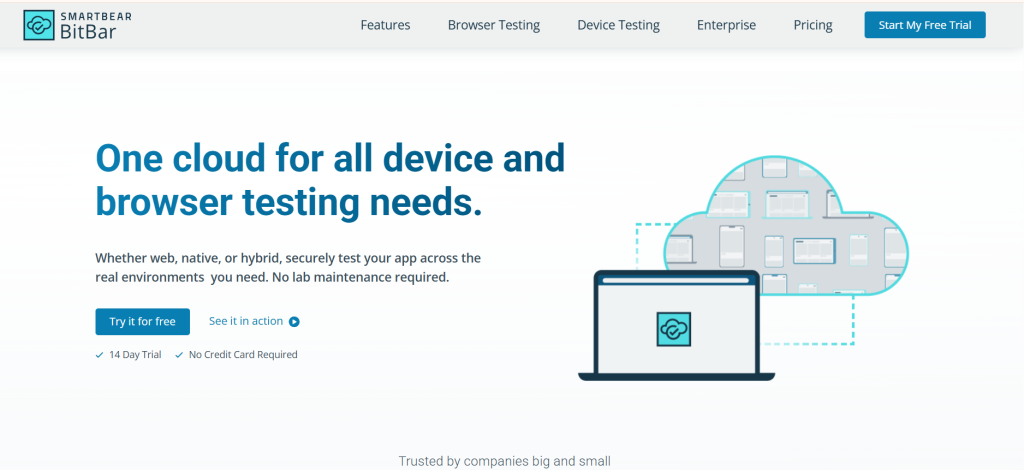Click the 14 Day Trial label

point(134,355)
